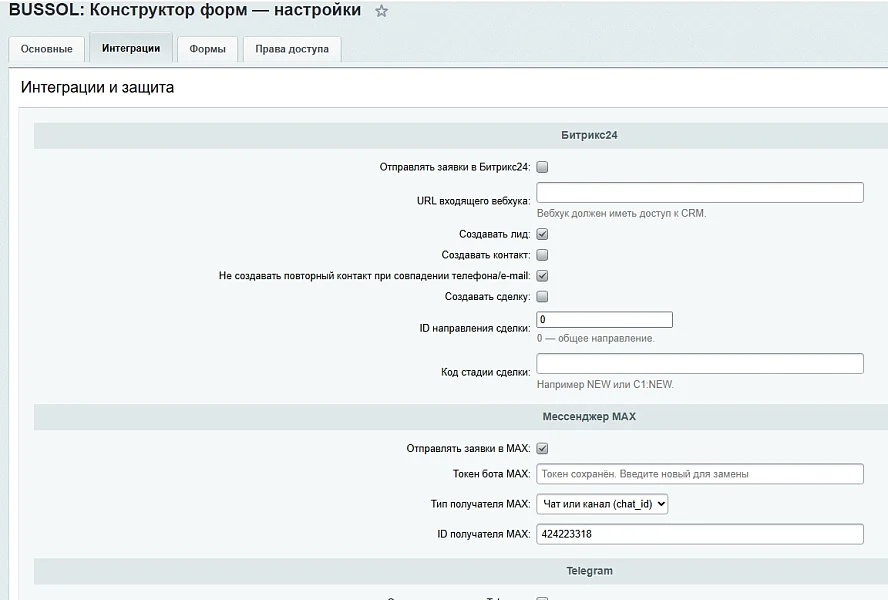Click the Битрикс24 section header
888x600 pixels.
click(x=589, y=135)
